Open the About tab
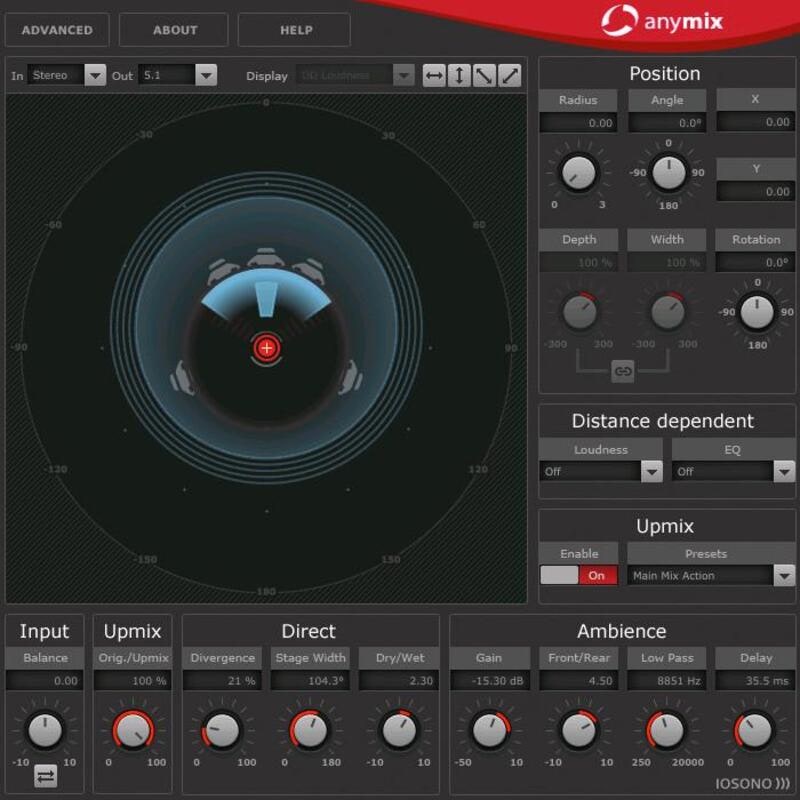The image size is (800, 800). 175,30
